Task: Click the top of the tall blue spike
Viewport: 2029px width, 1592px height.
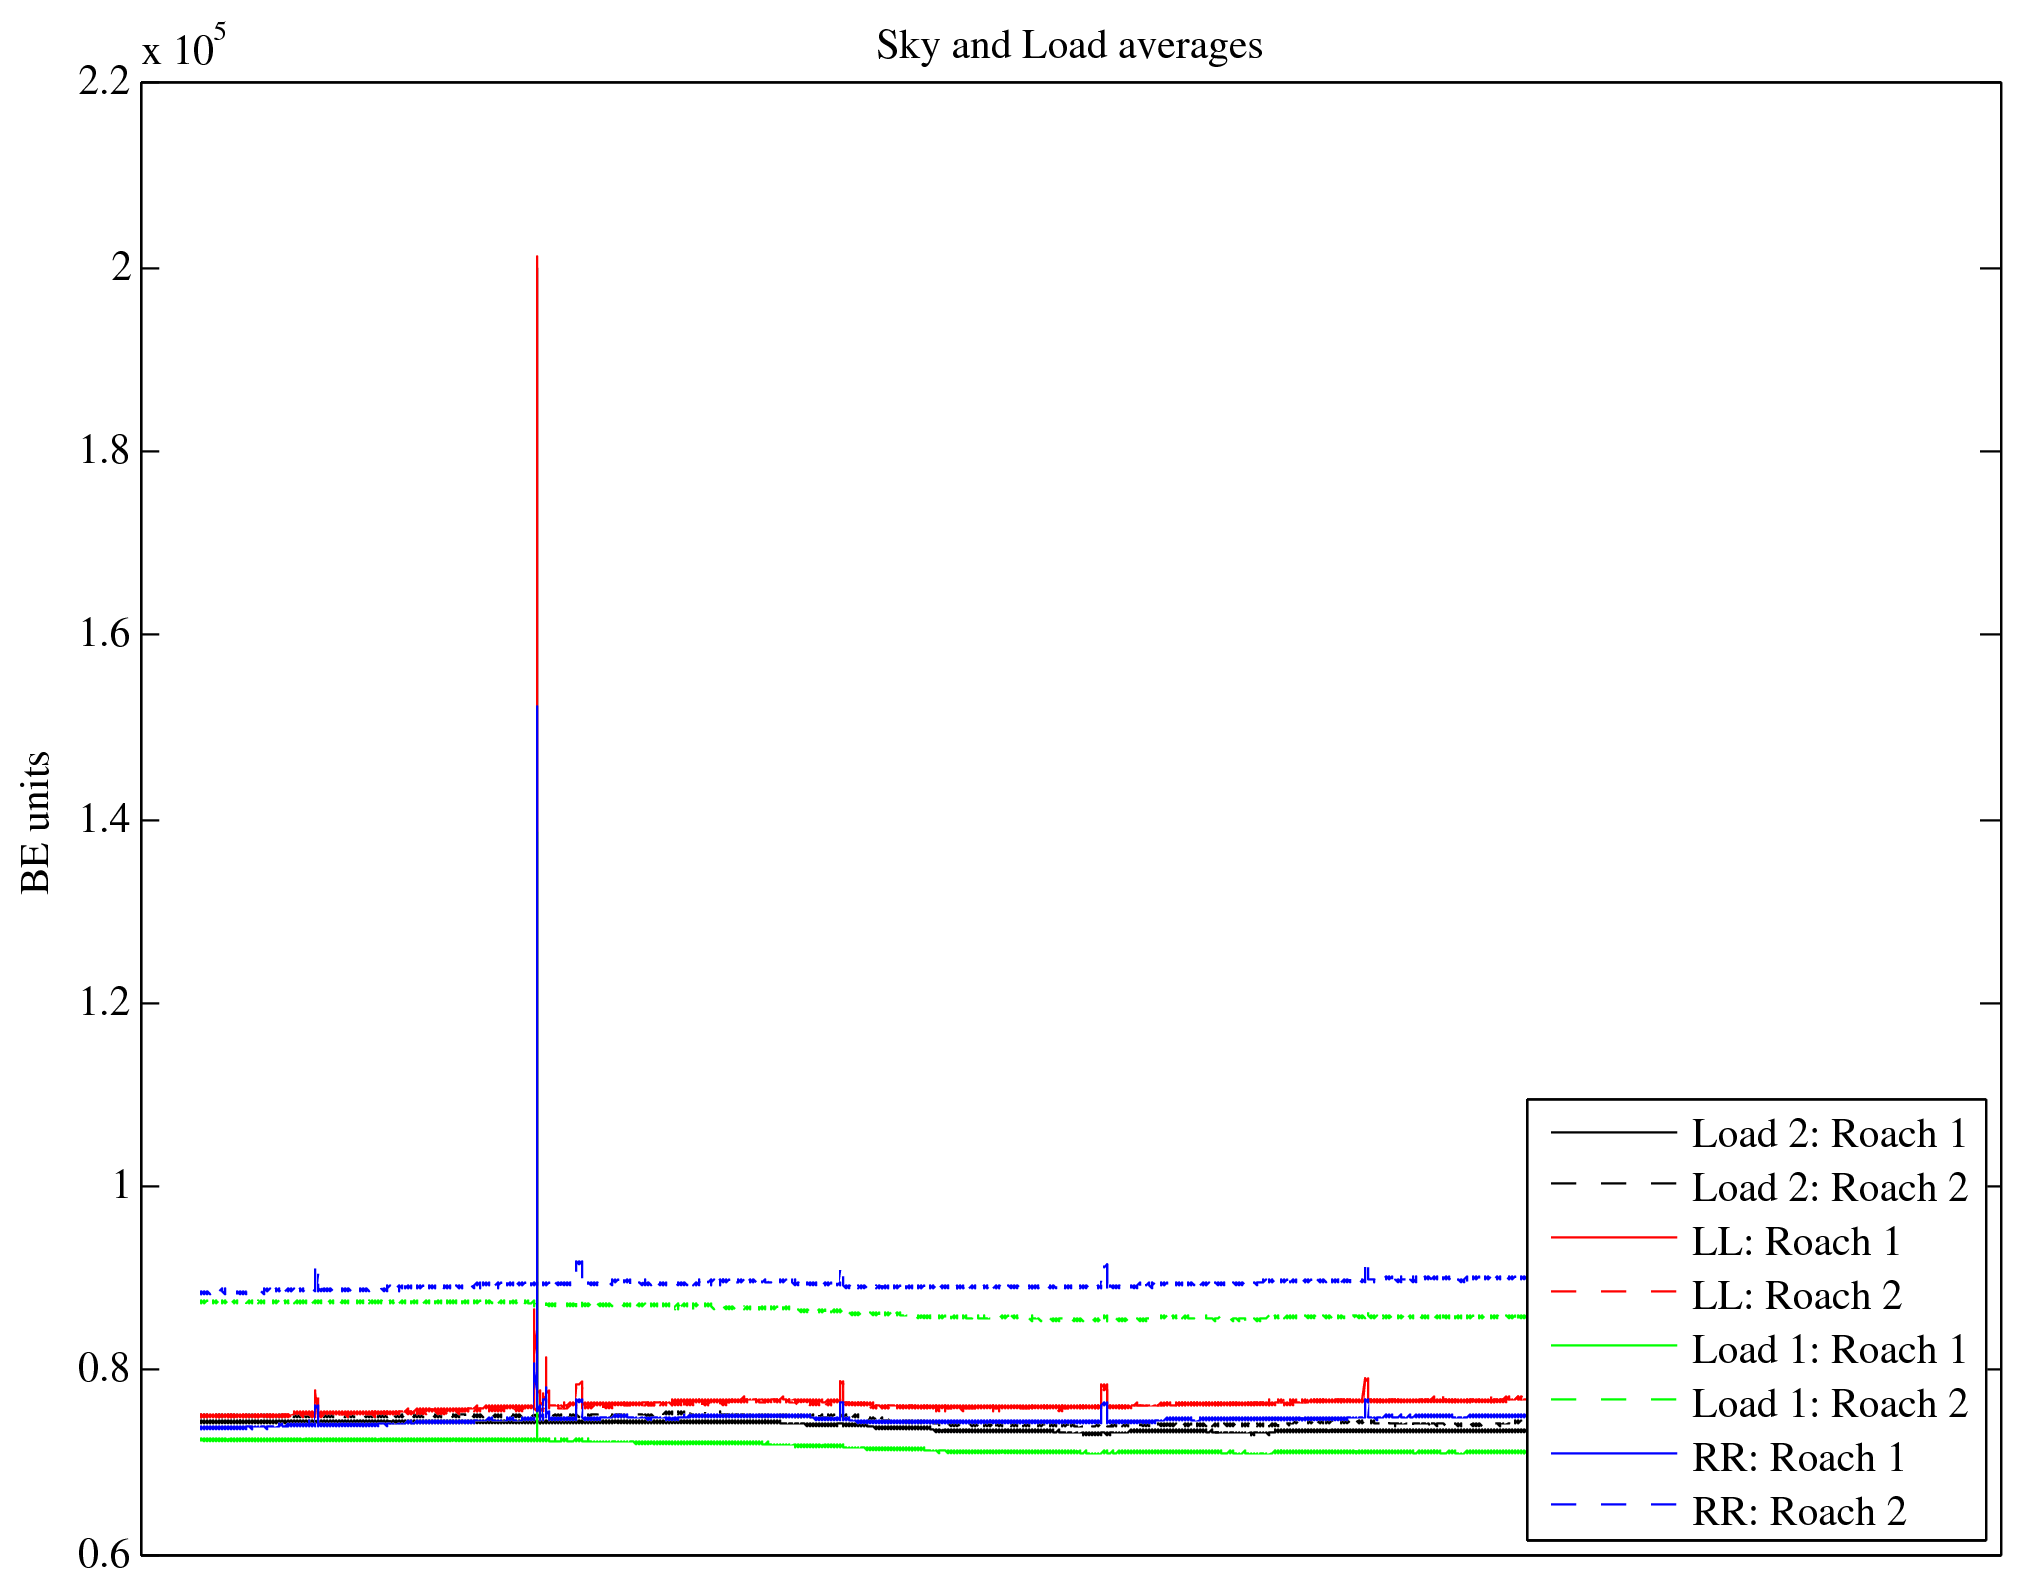Action: coord(537,708)
